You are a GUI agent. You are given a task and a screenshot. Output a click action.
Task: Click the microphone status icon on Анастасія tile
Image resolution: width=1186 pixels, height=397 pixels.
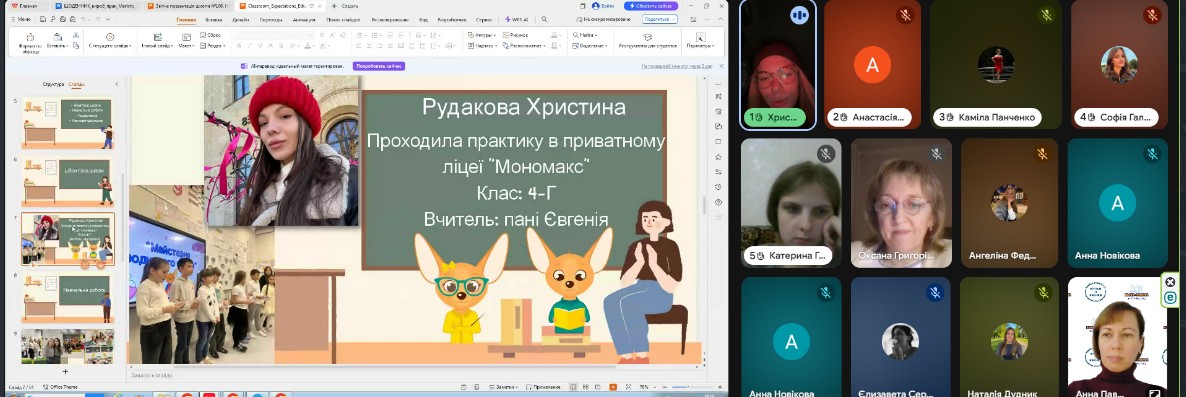tap(904, 14)
